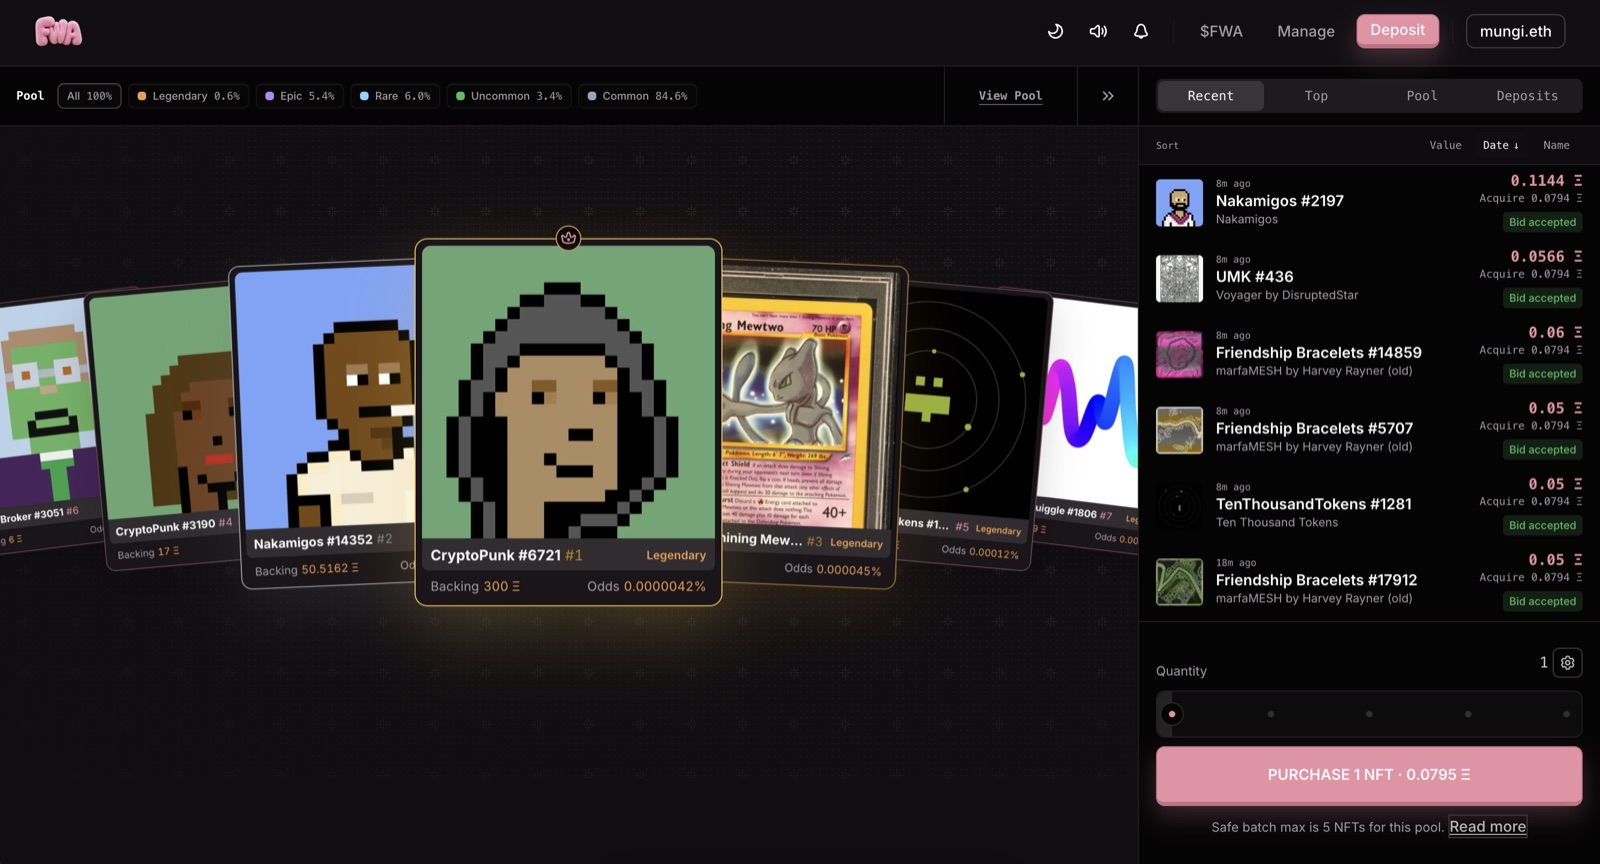Screen dimensions: 1600x864
Task: Open notifications bell
Action: coord(1141,31)
